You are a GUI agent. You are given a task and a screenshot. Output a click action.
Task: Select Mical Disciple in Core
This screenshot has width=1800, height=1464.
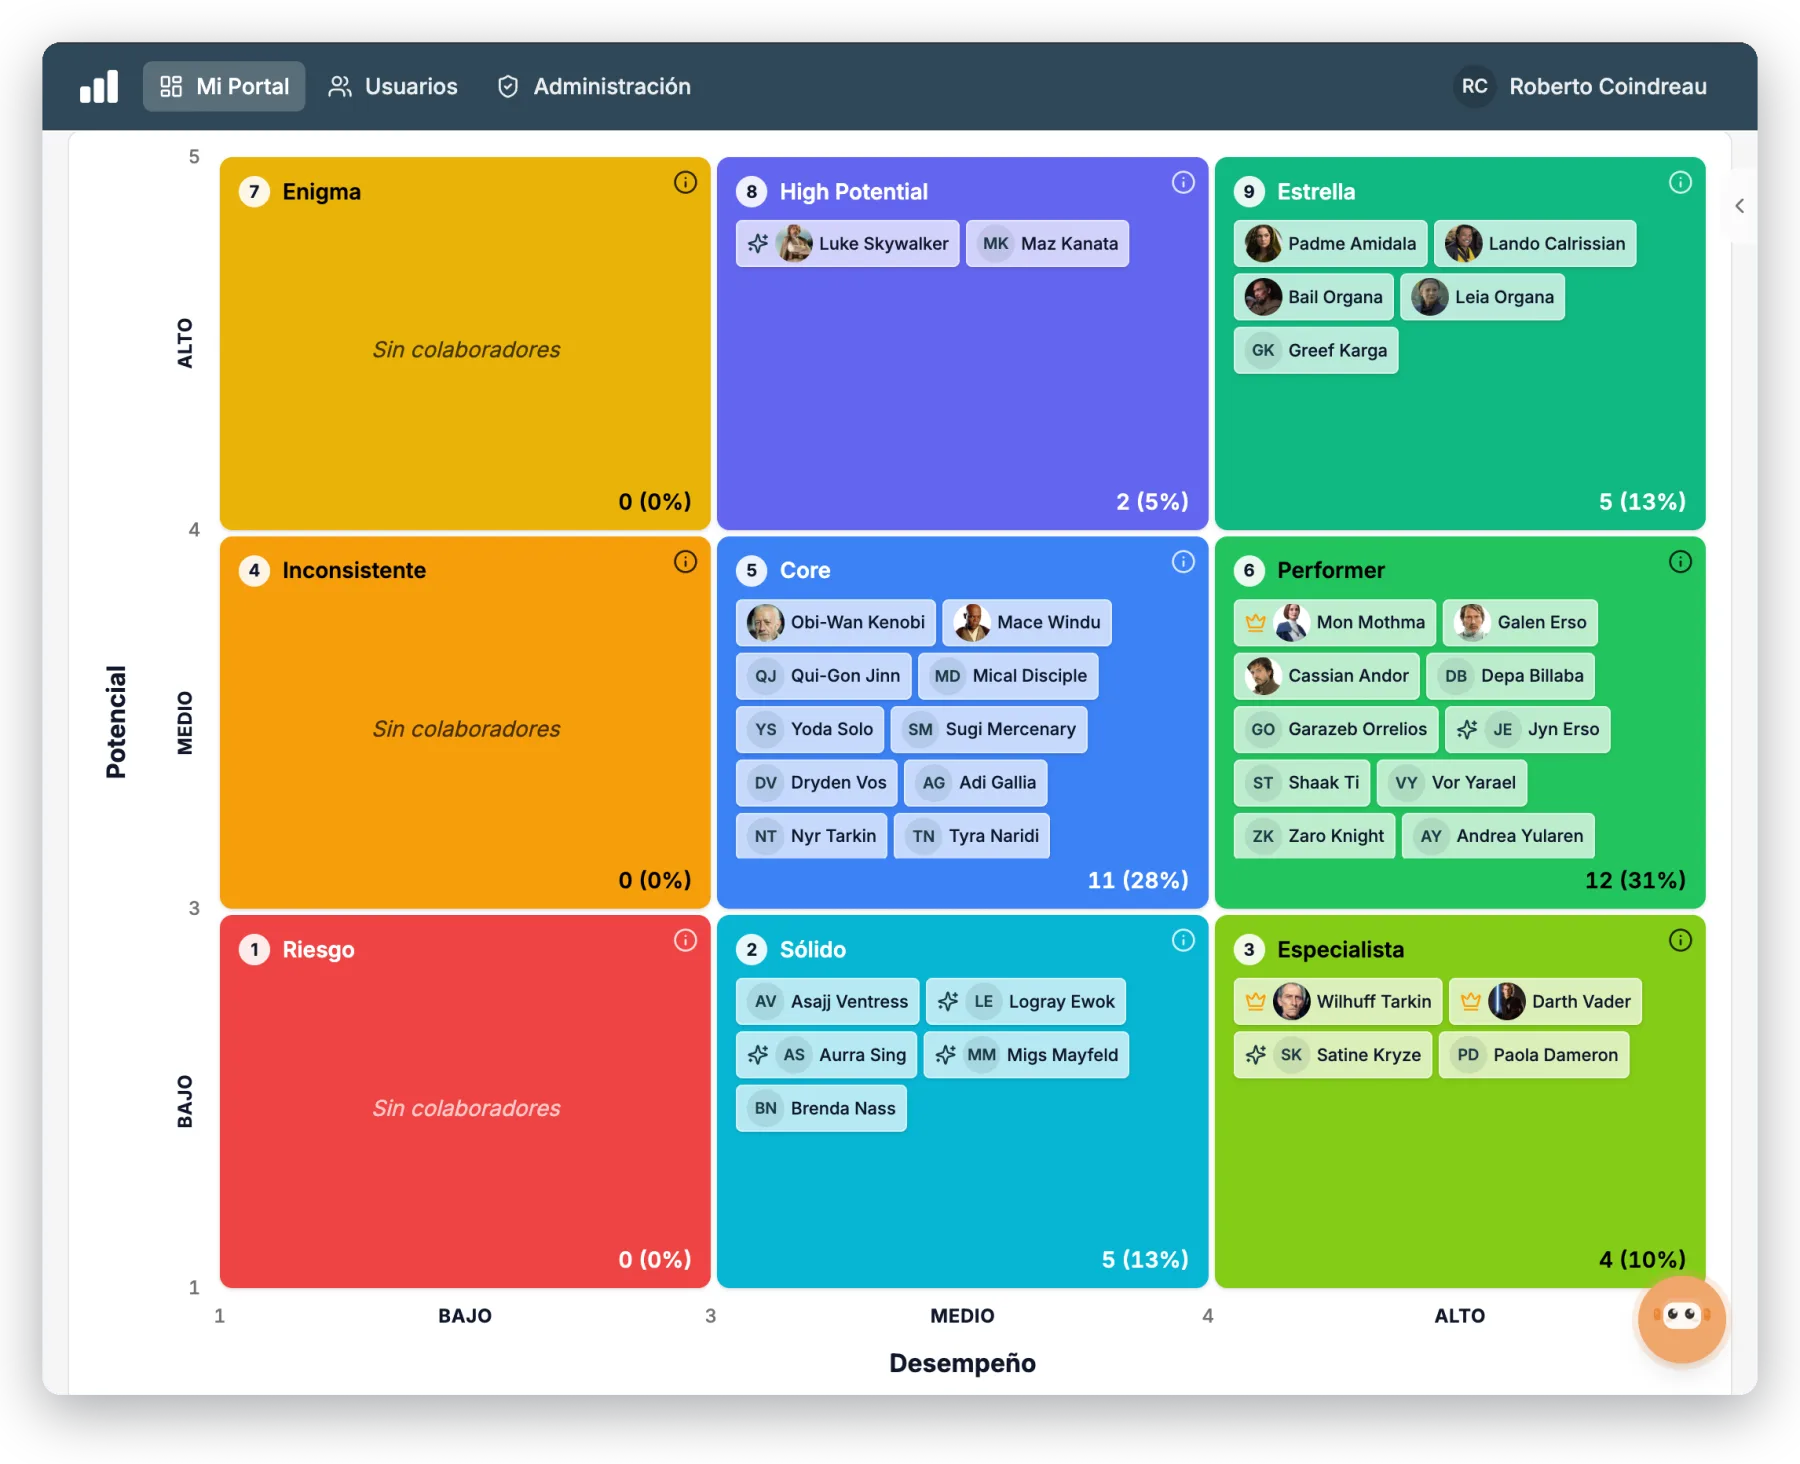[x=1008, y=676]
